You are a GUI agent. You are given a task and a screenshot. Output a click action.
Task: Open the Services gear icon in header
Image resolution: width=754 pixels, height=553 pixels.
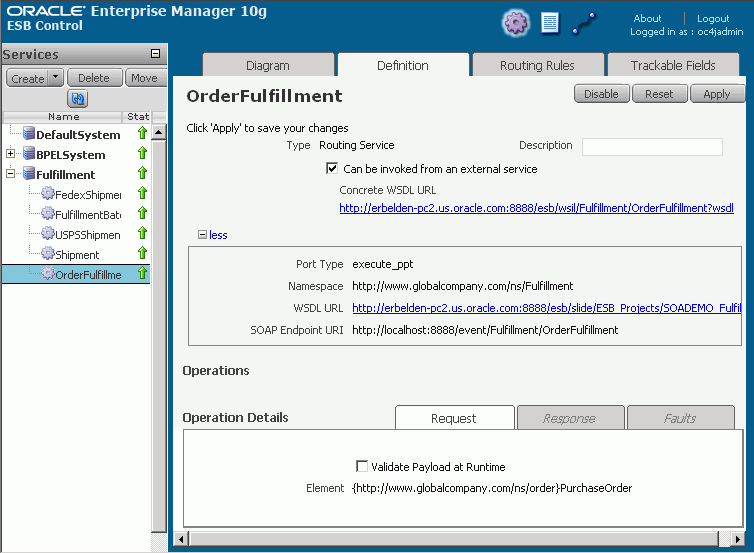tap(515, 23)
